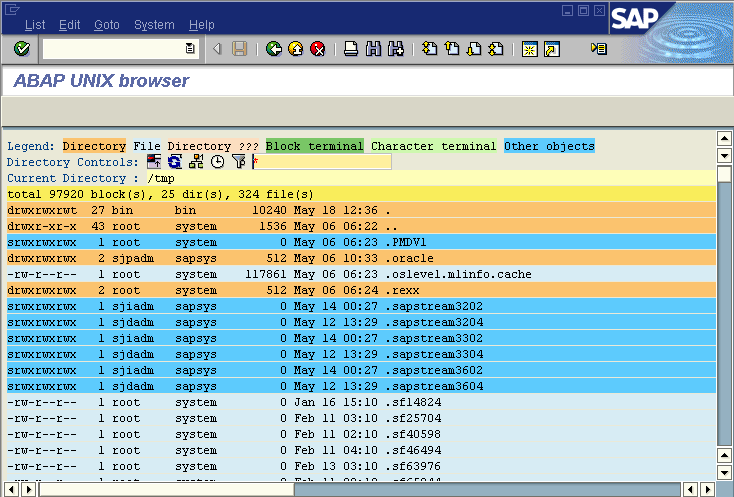
Task: Open the .rexx directory
Action: (361, 290)
